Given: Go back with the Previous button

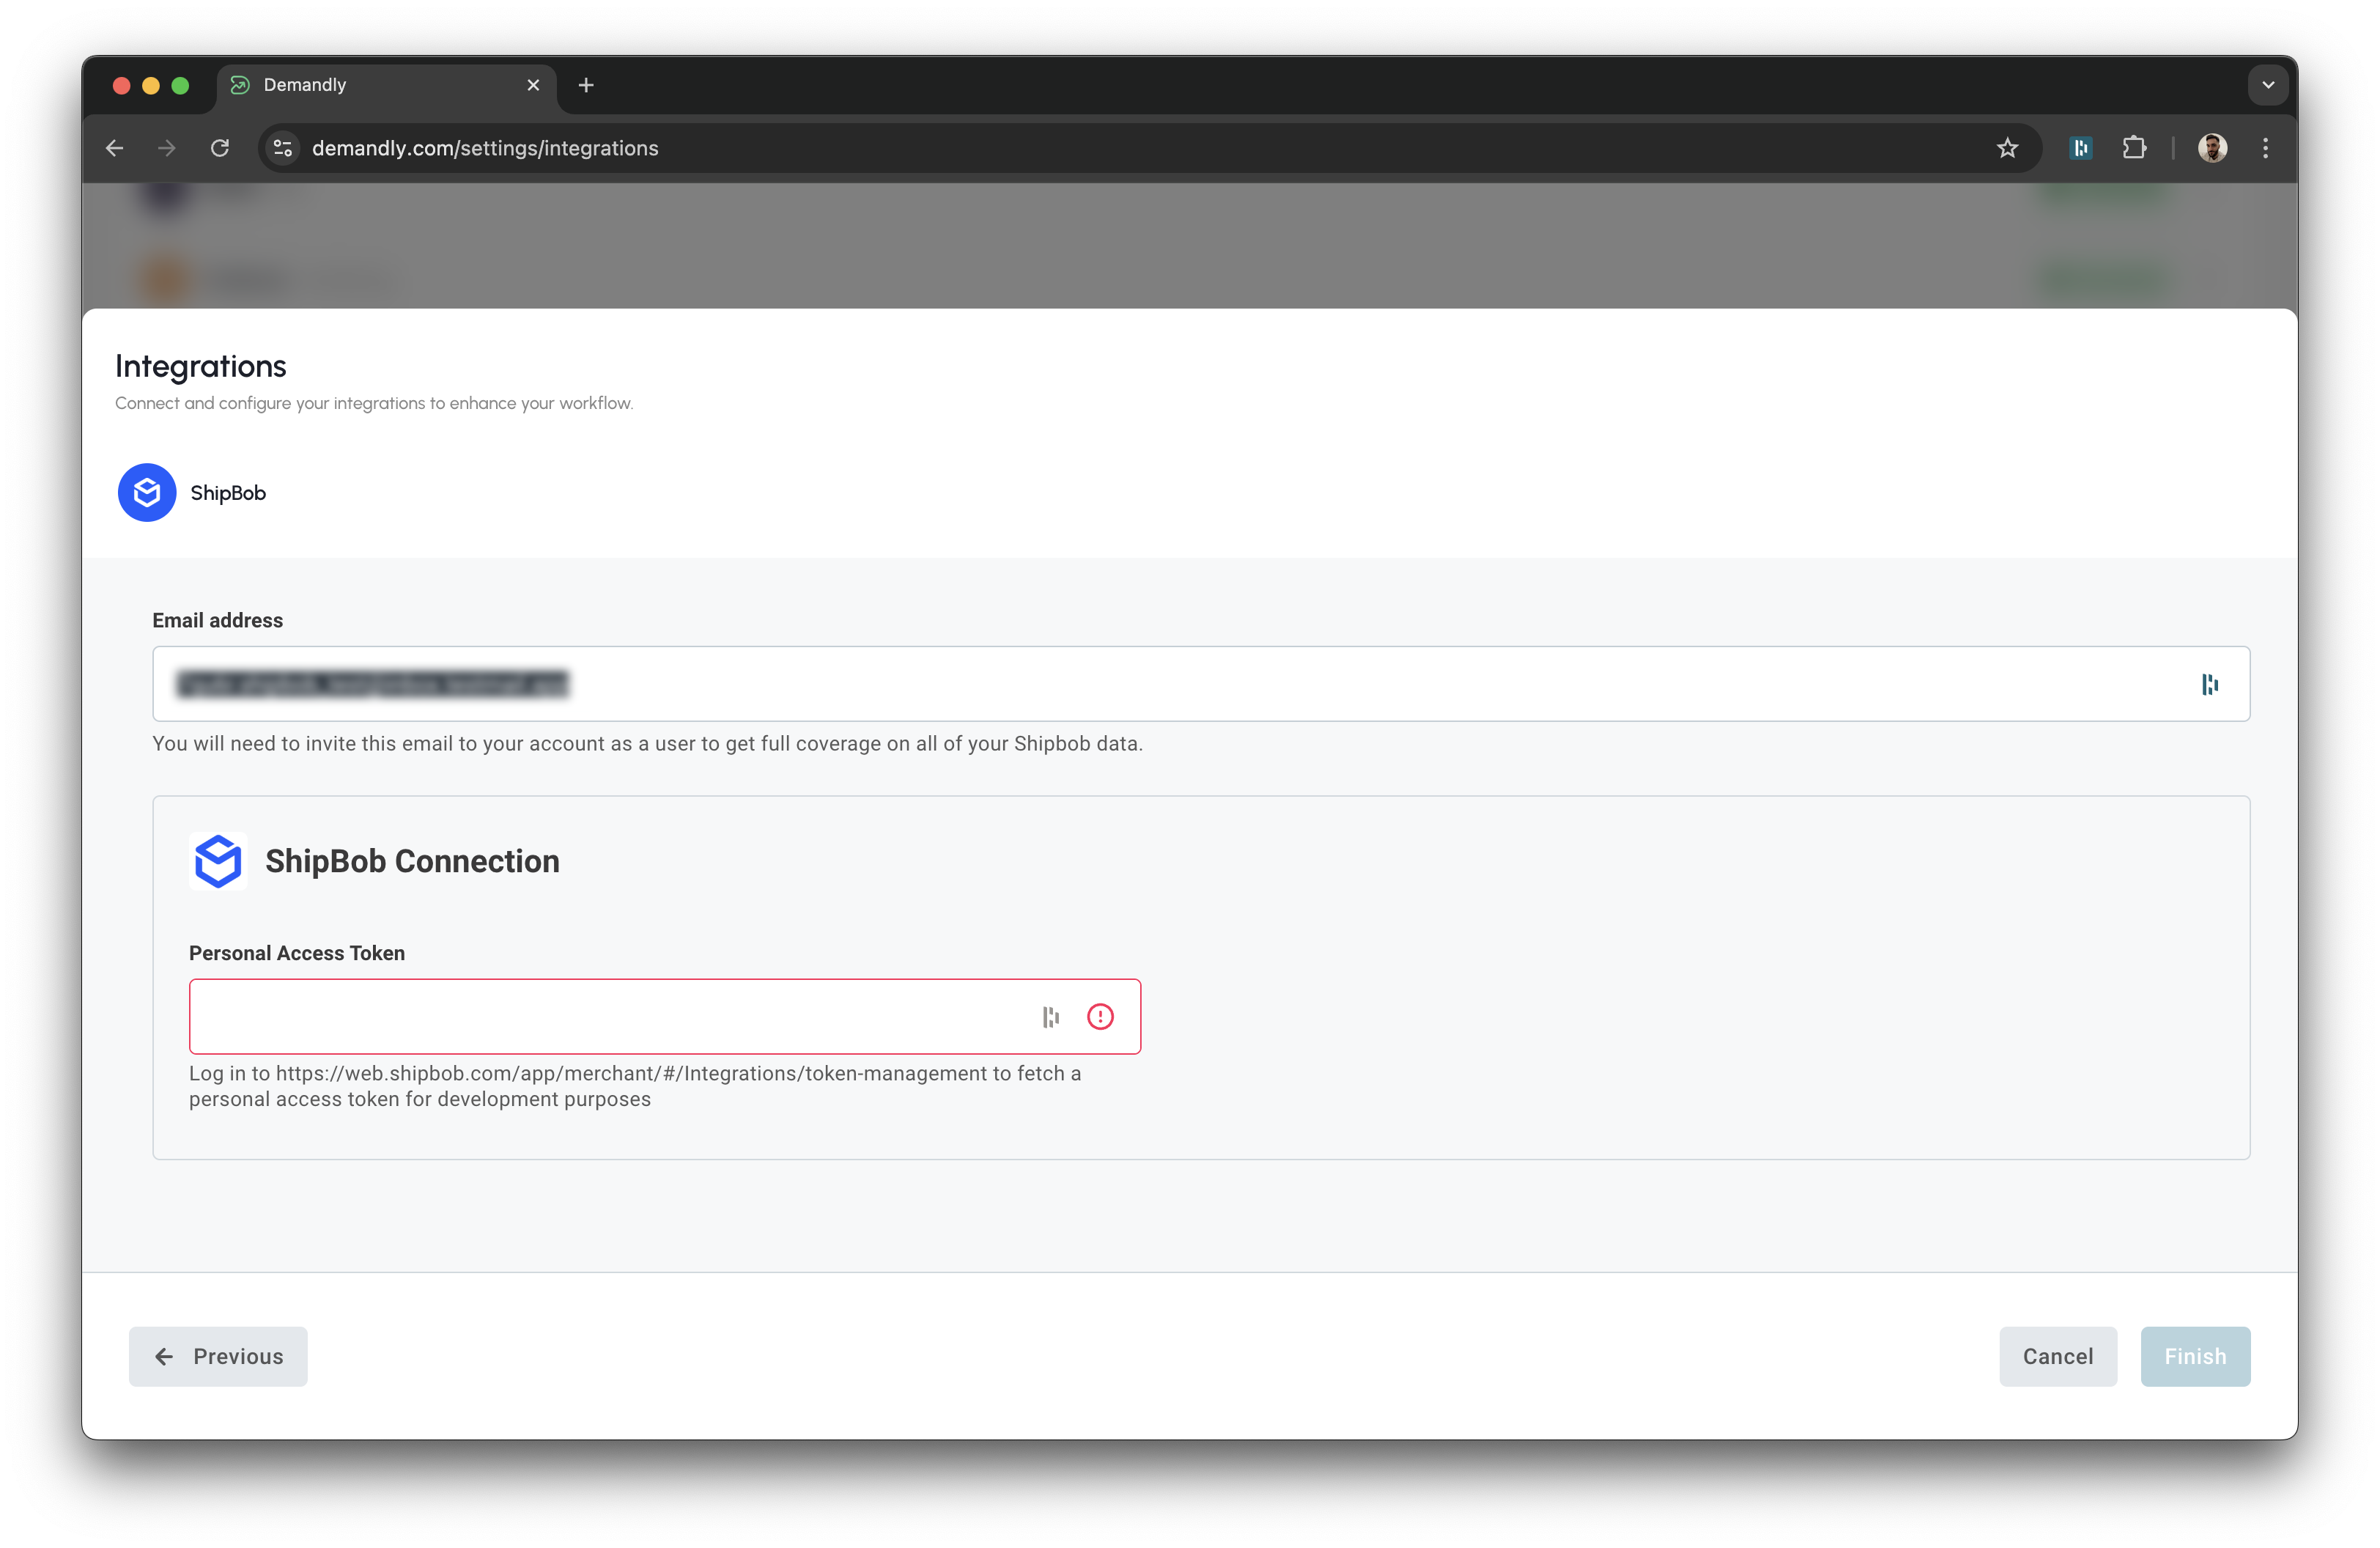Looking at the screenshot, I should (x=217, y=1356).
